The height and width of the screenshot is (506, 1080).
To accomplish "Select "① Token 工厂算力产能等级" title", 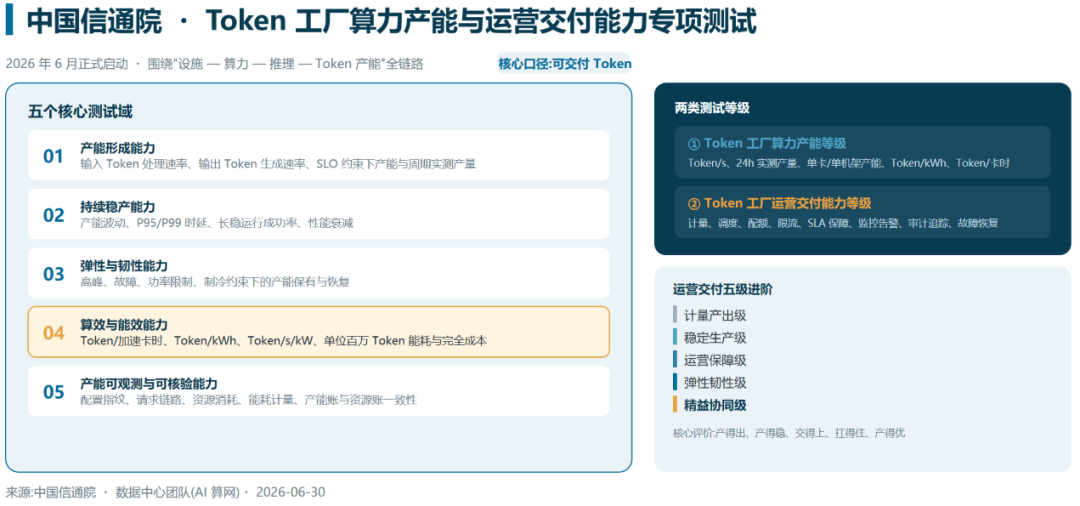I will pyautogui.click(x=767, y=143).
